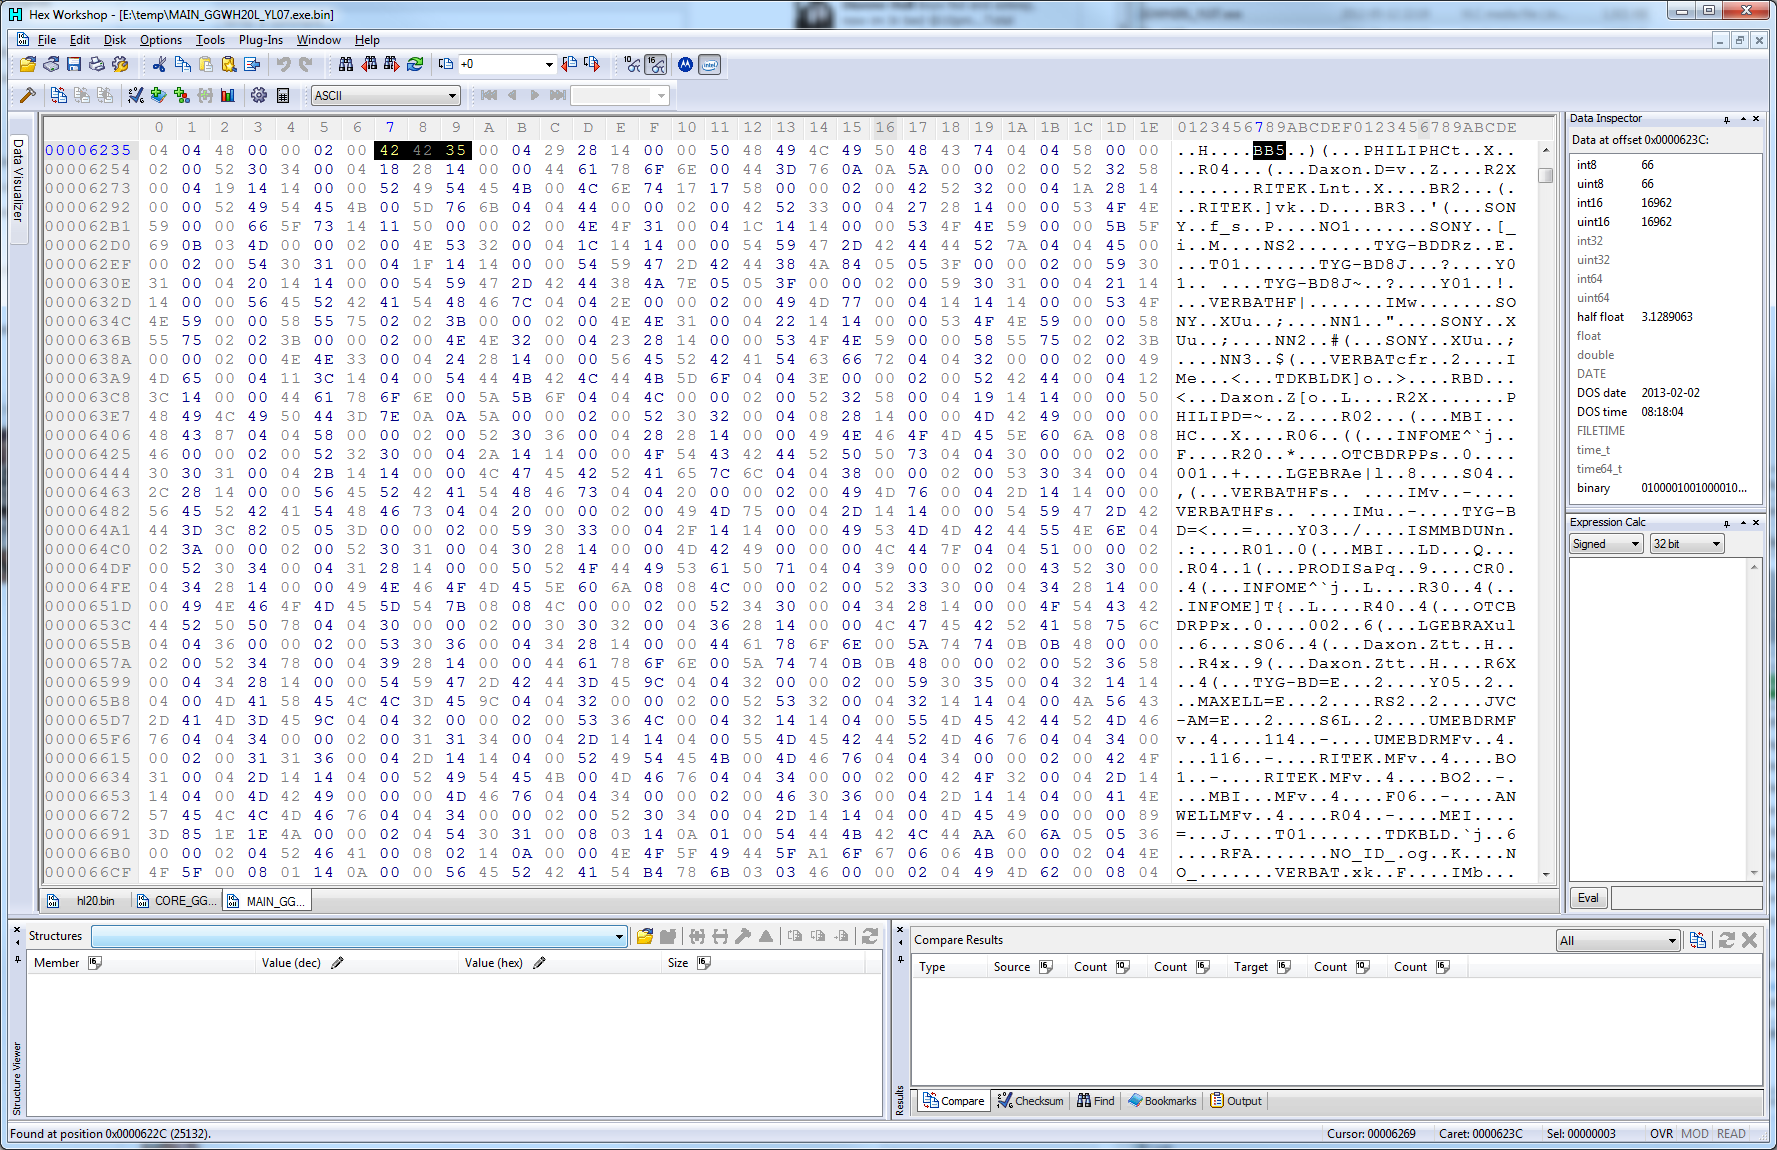The width and height of the screenshot is (1777, 1150).
Task: Click the Caret: 0000623C status entry
Action: (1480, 1133)
